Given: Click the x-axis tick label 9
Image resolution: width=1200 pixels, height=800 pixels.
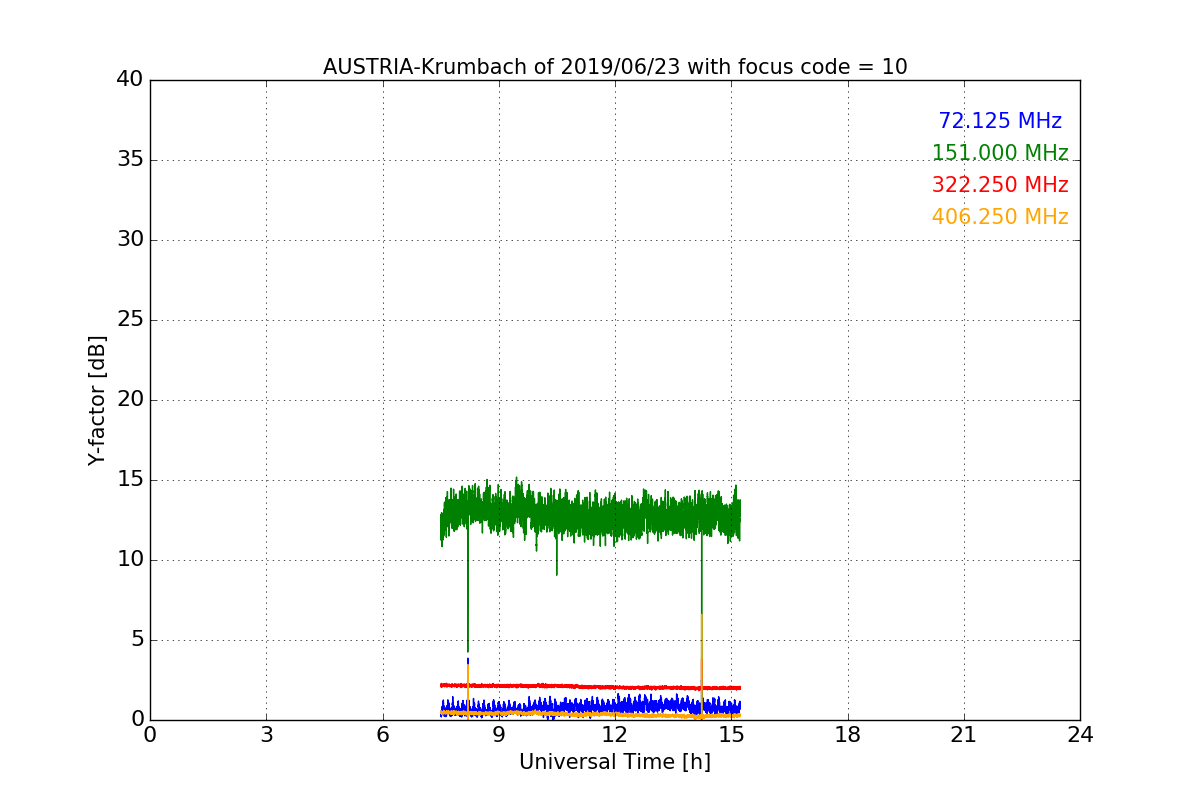Looking at the screenshot, I should pyautogui.click(x=499, y=735).
